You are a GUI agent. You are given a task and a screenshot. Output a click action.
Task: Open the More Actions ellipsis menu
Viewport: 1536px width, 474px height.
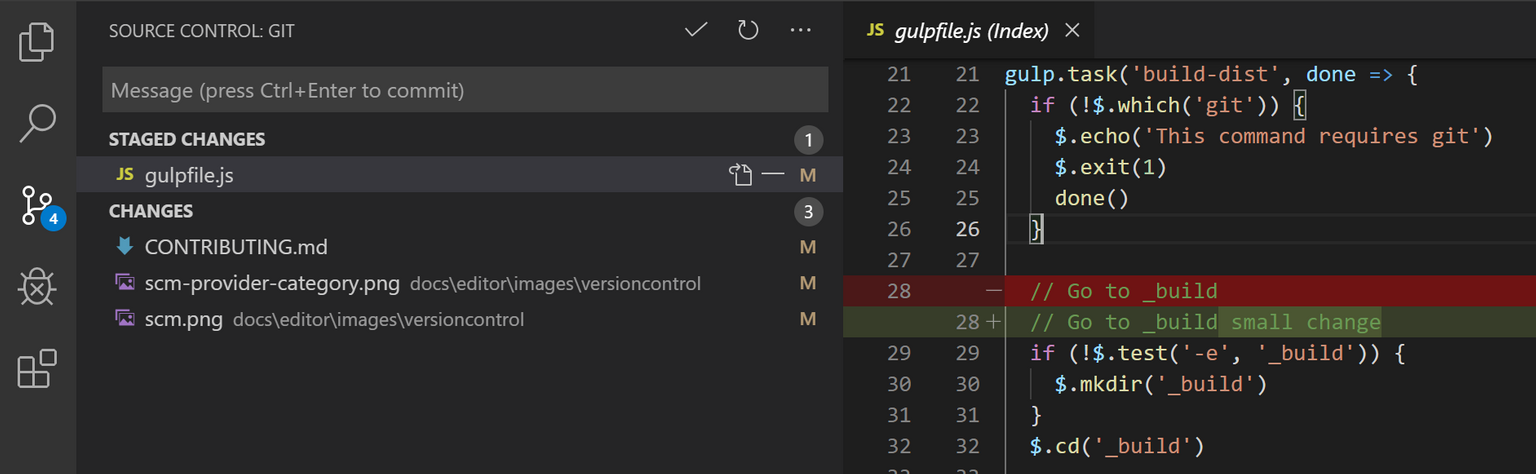tap(800, 30)
